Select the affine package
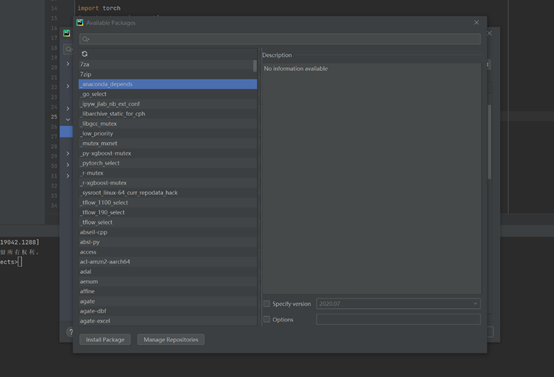 167,291
